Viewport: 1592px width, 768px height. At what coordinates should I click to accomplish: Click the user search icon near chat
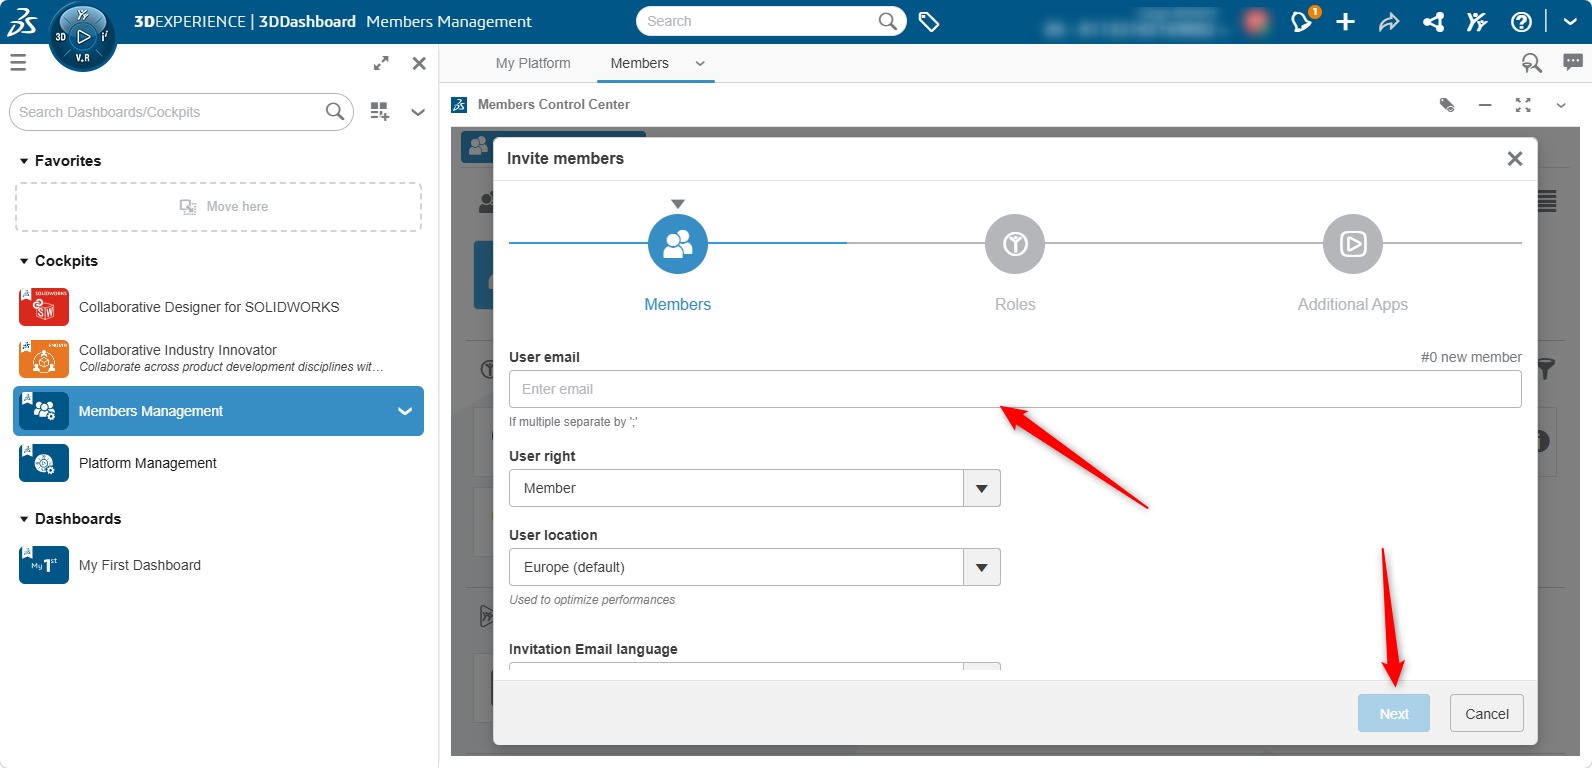click(x=1531, y=63)
